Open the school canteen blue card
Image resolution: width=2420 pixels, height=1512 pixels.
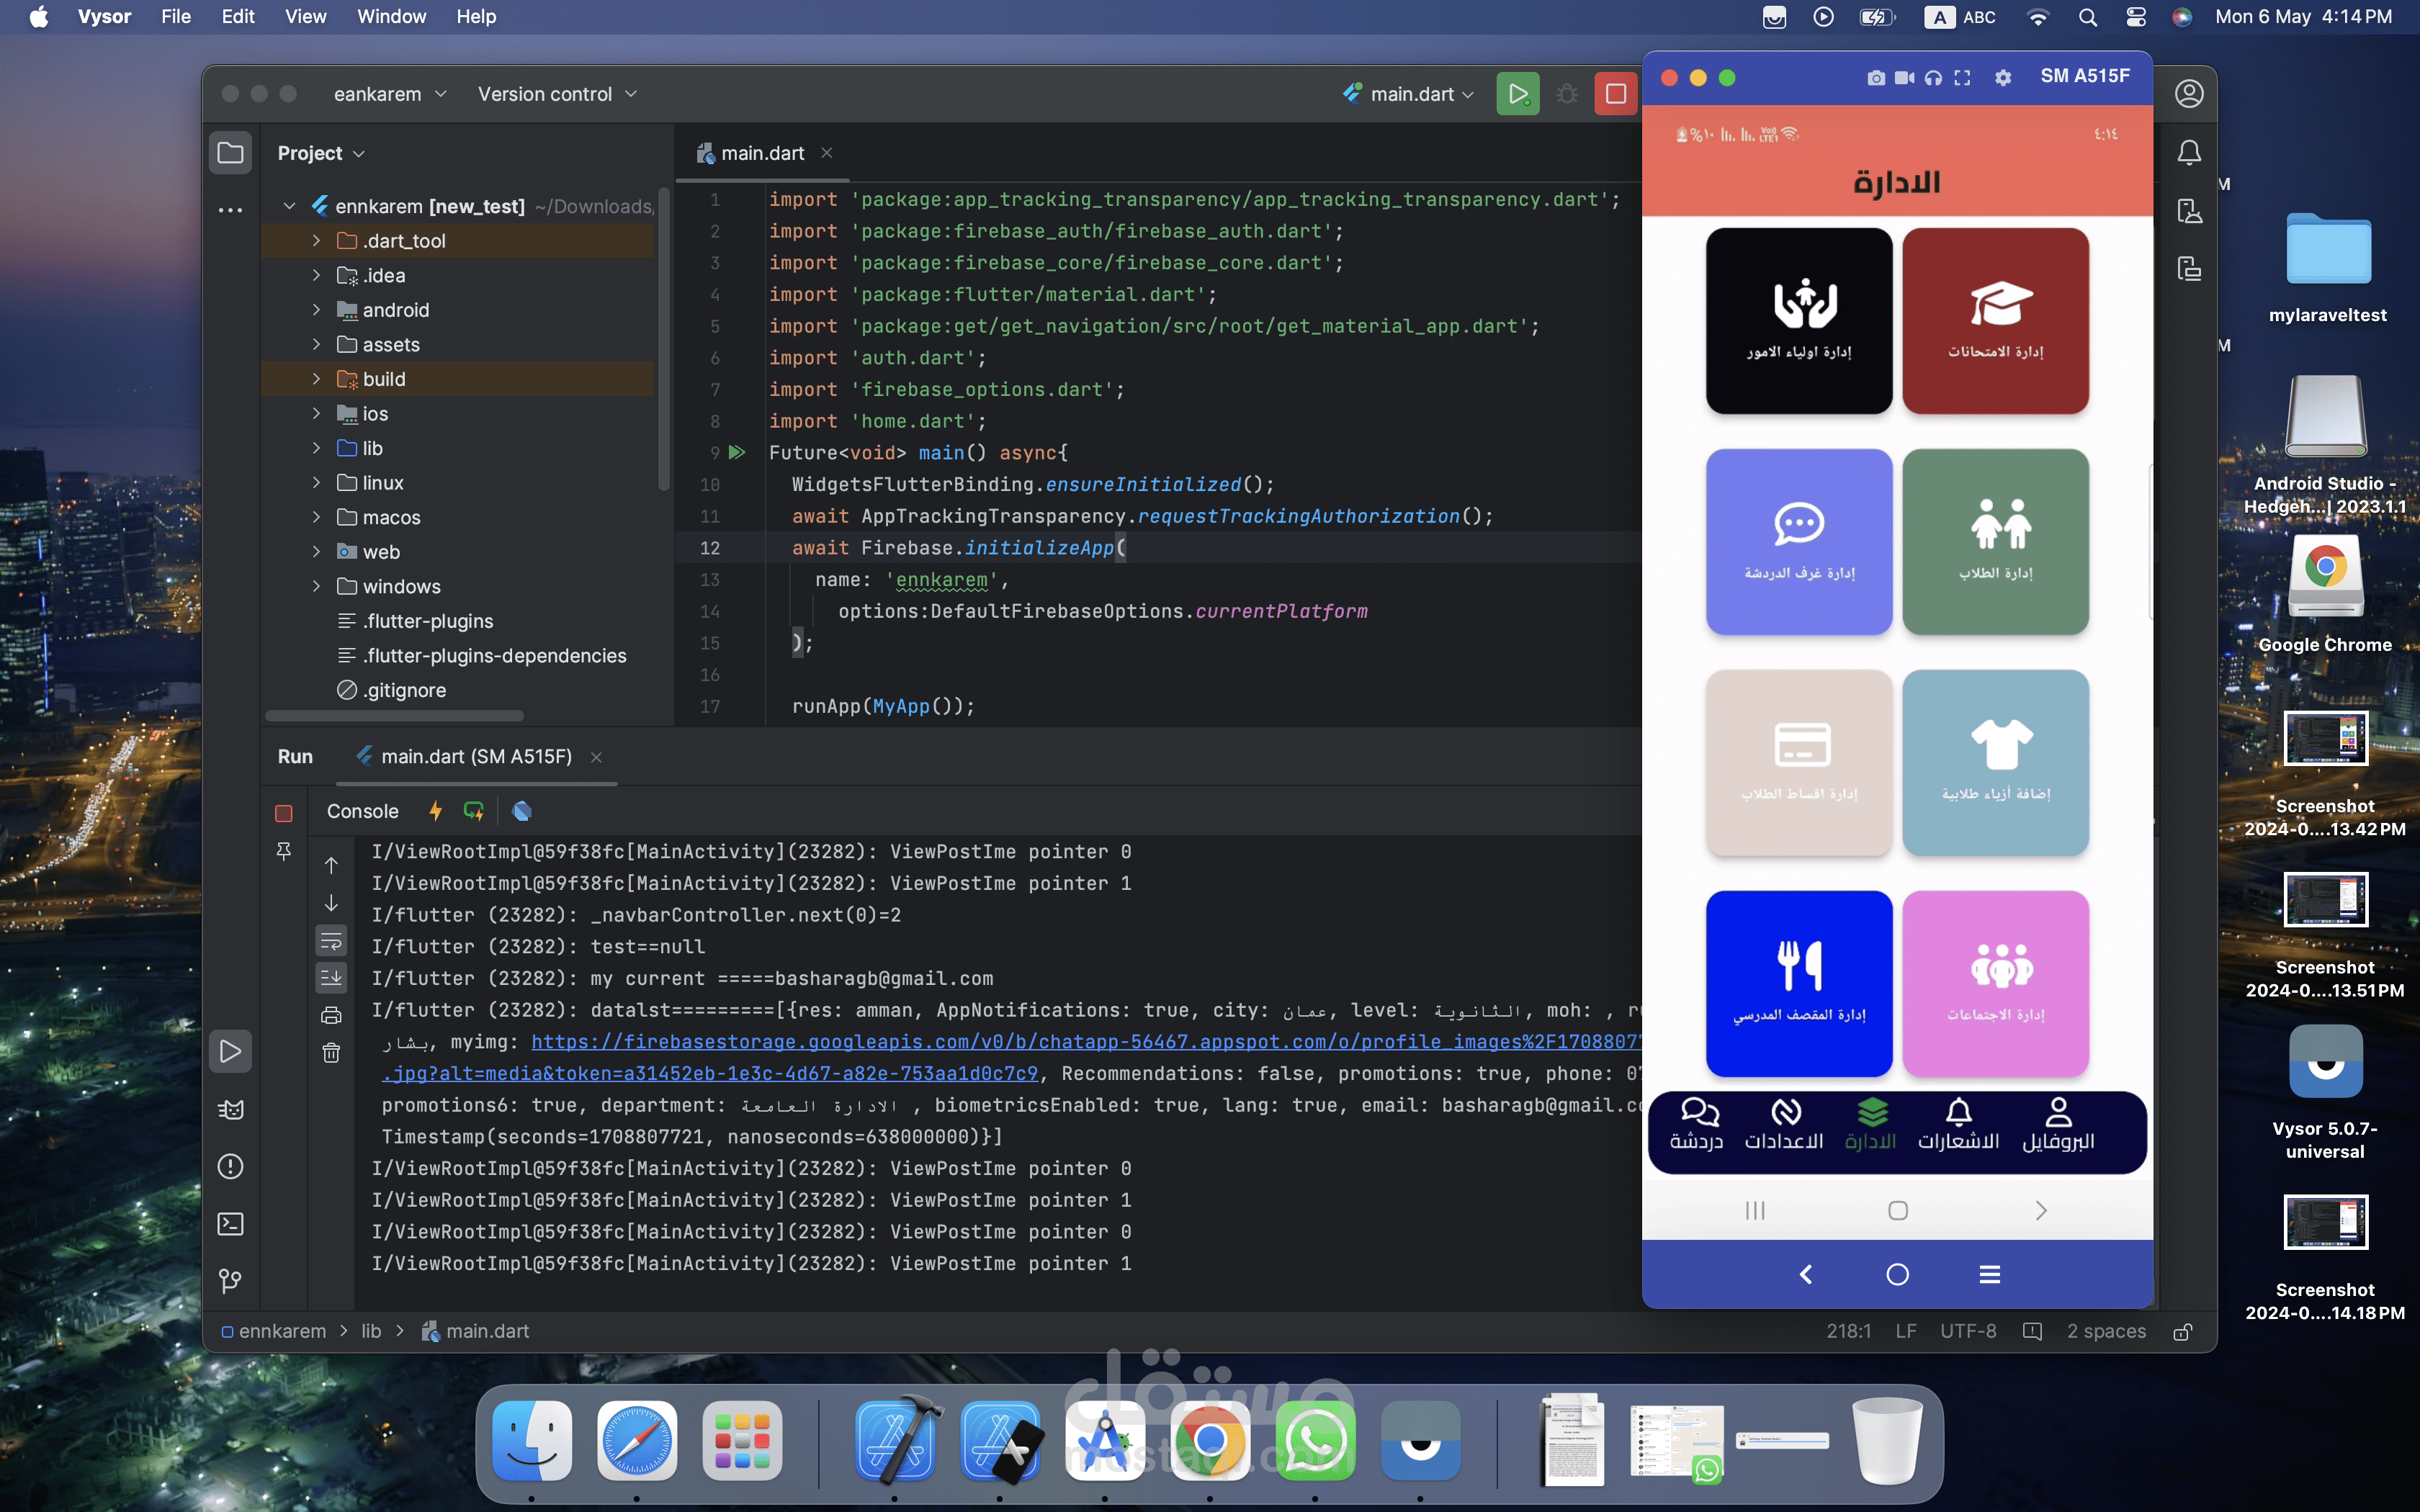(1799, 984)
